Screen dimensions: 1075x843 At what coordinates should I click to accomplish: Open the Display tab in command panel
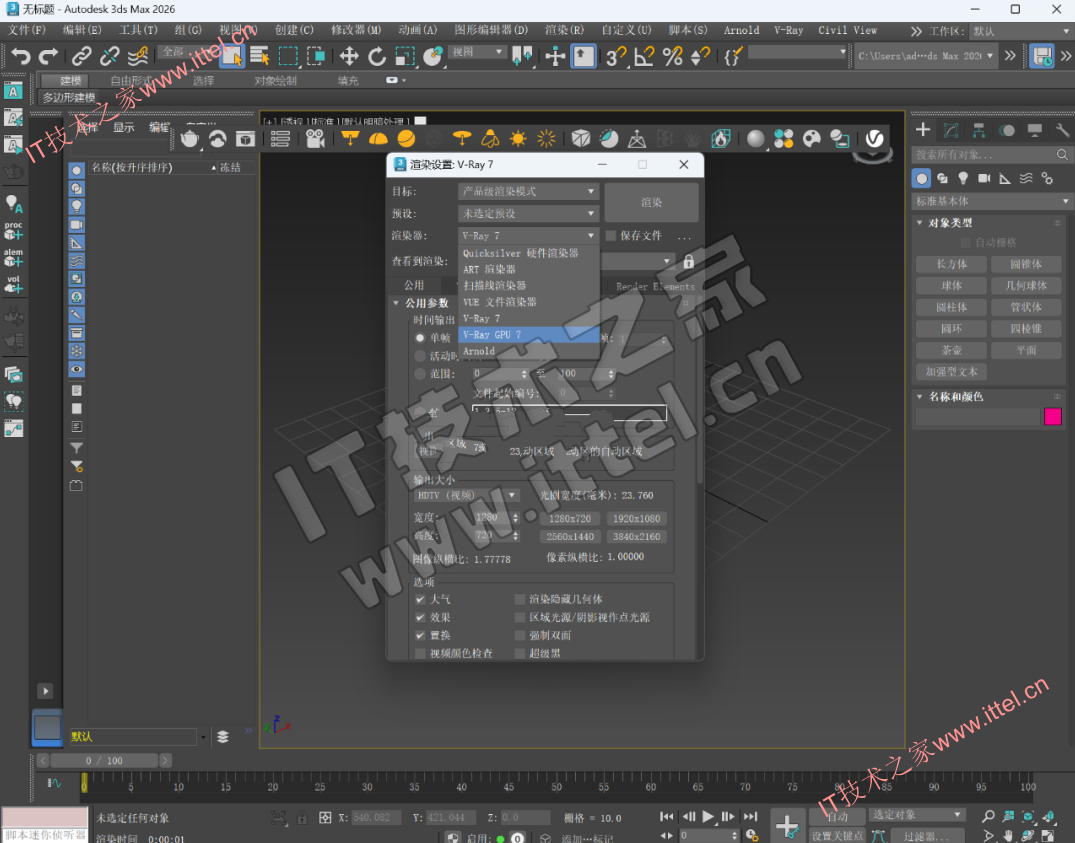click(x=1035, y=130)
